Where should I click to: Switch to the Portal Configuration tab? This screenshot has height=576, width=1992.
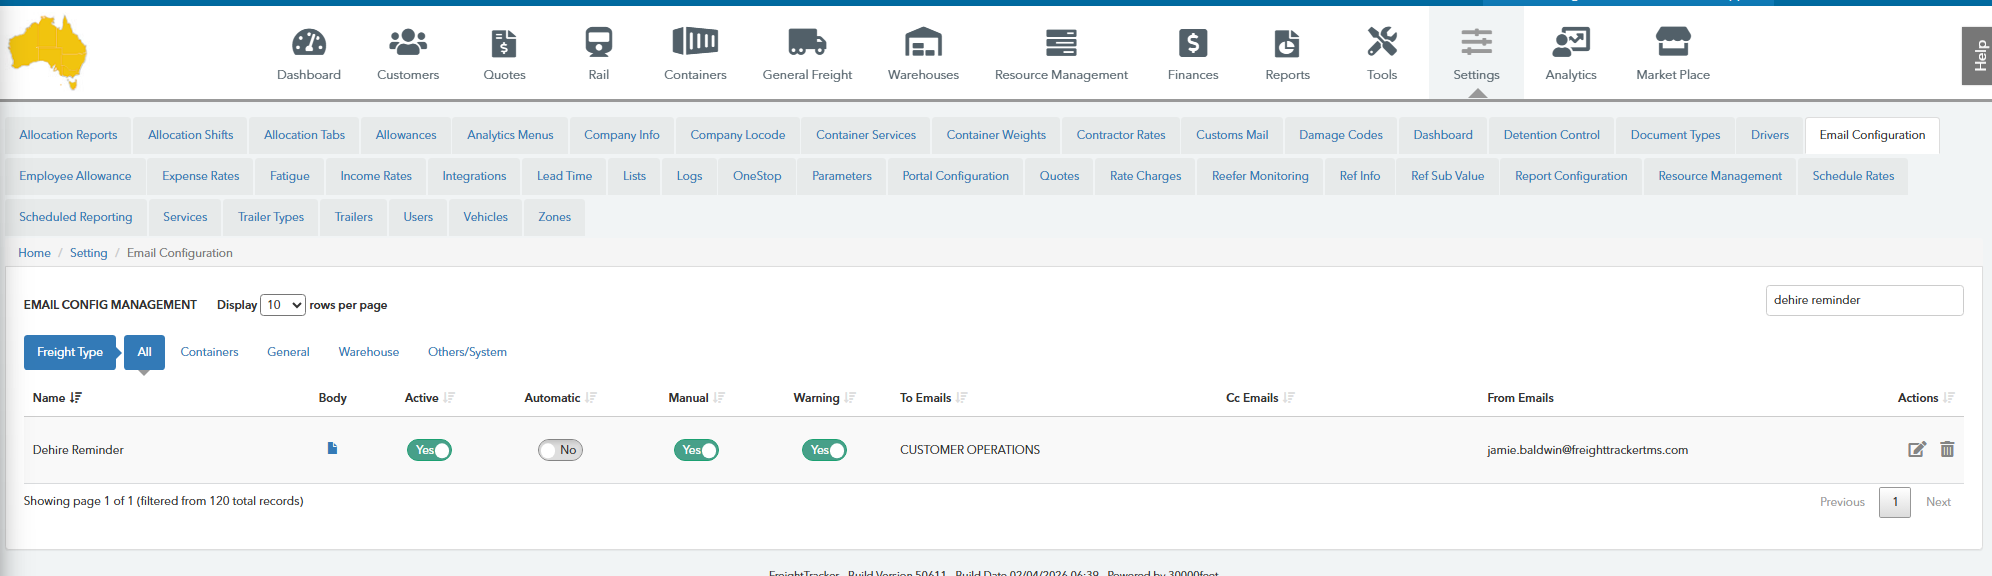[955, 176]
